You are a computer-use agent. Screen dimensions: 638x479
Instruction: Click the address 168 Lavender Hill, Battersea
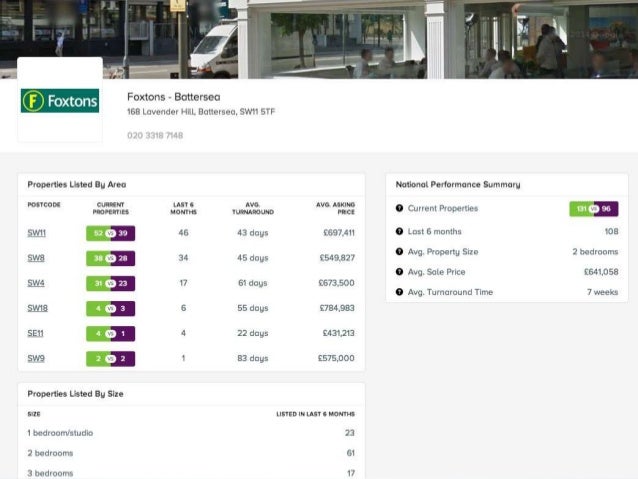point(201,112)
